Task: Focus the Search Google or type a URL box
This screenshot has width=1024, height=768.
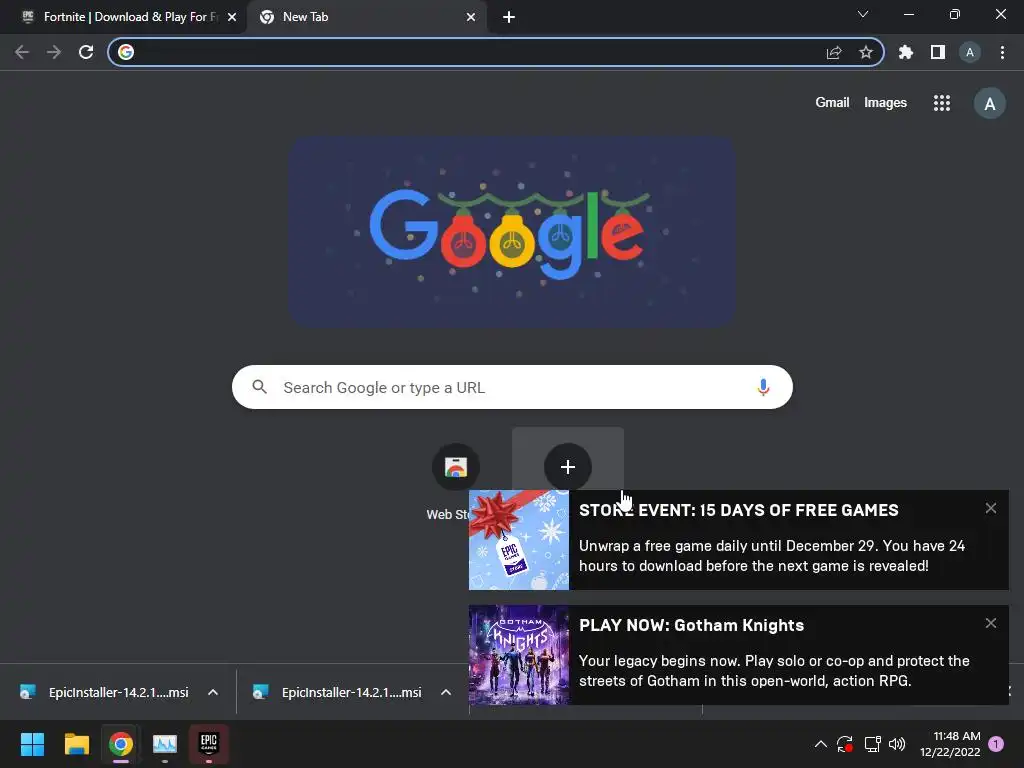Action: coord(512,387)
